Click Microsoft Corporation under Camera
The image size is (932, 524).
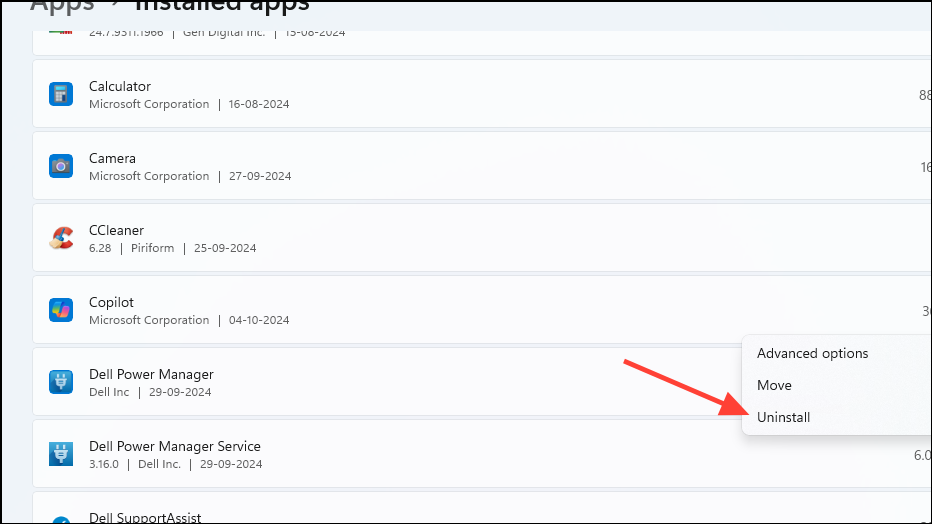[x=149, y=176]
